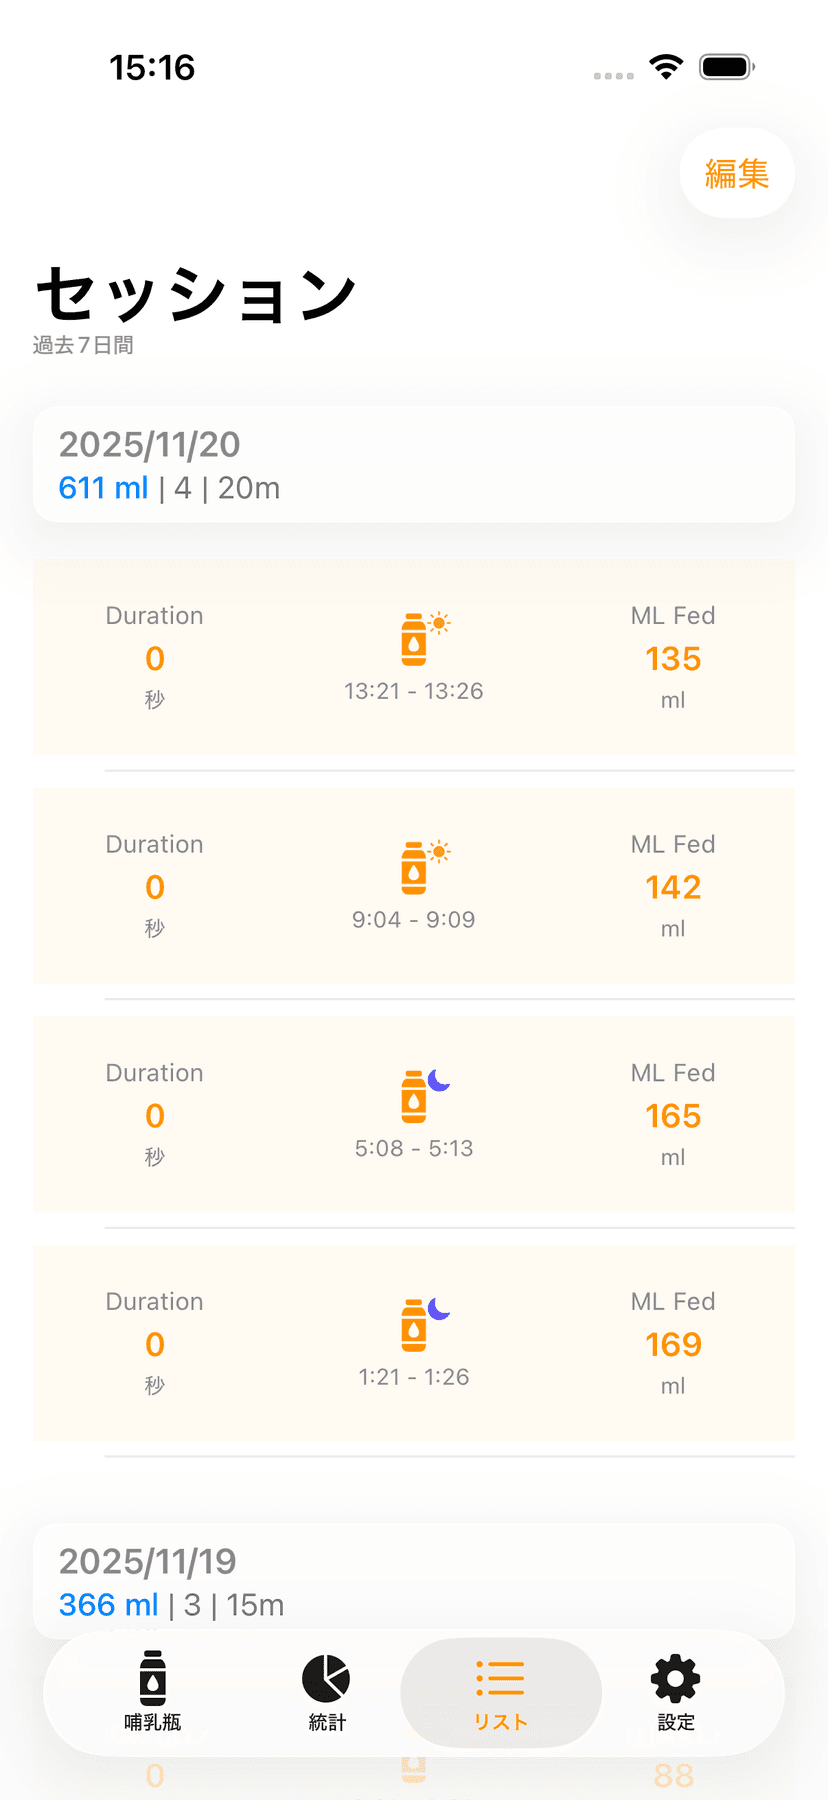Screen dimensions: 828x1800
Task: Tap the battery status icon
Action: pyautogui.click(x=727, y=67)
